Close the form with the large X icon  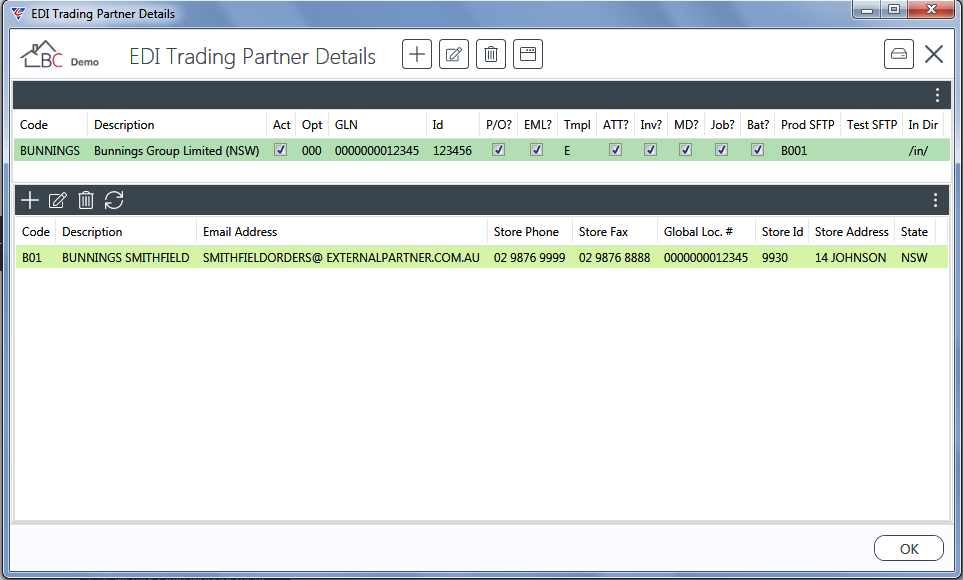pos(934,54)
